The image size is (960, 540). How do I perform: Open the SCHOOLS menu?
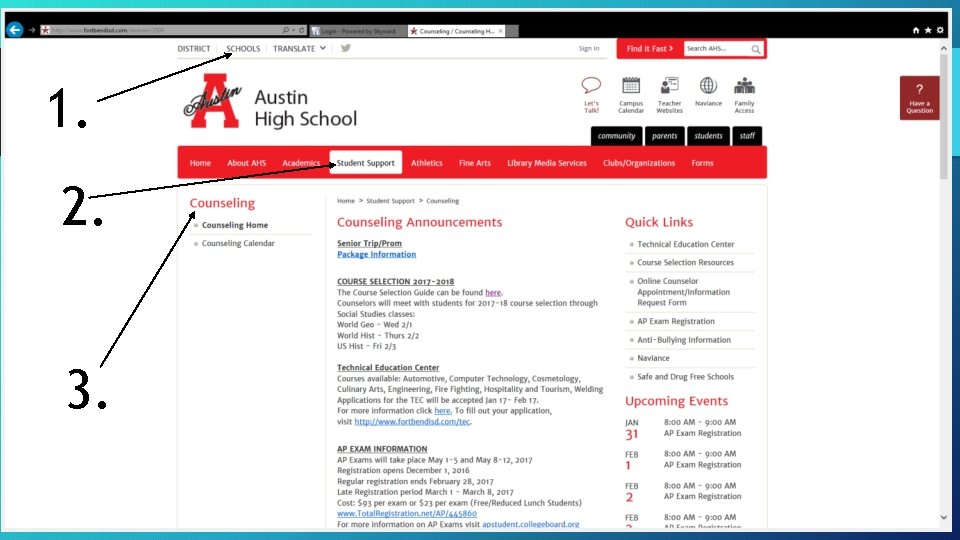click(243, 48)
